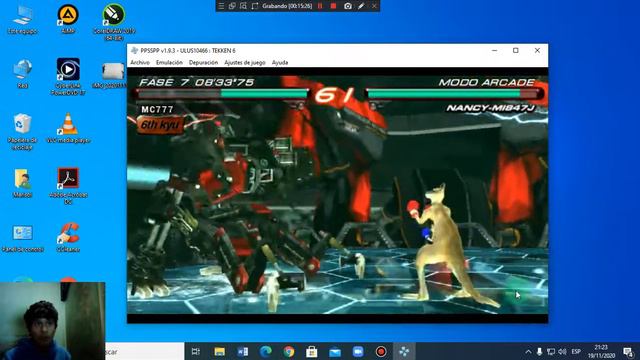Stop the screen recording with the red square
Screen dimensions: 640x360
coord(333,6)
